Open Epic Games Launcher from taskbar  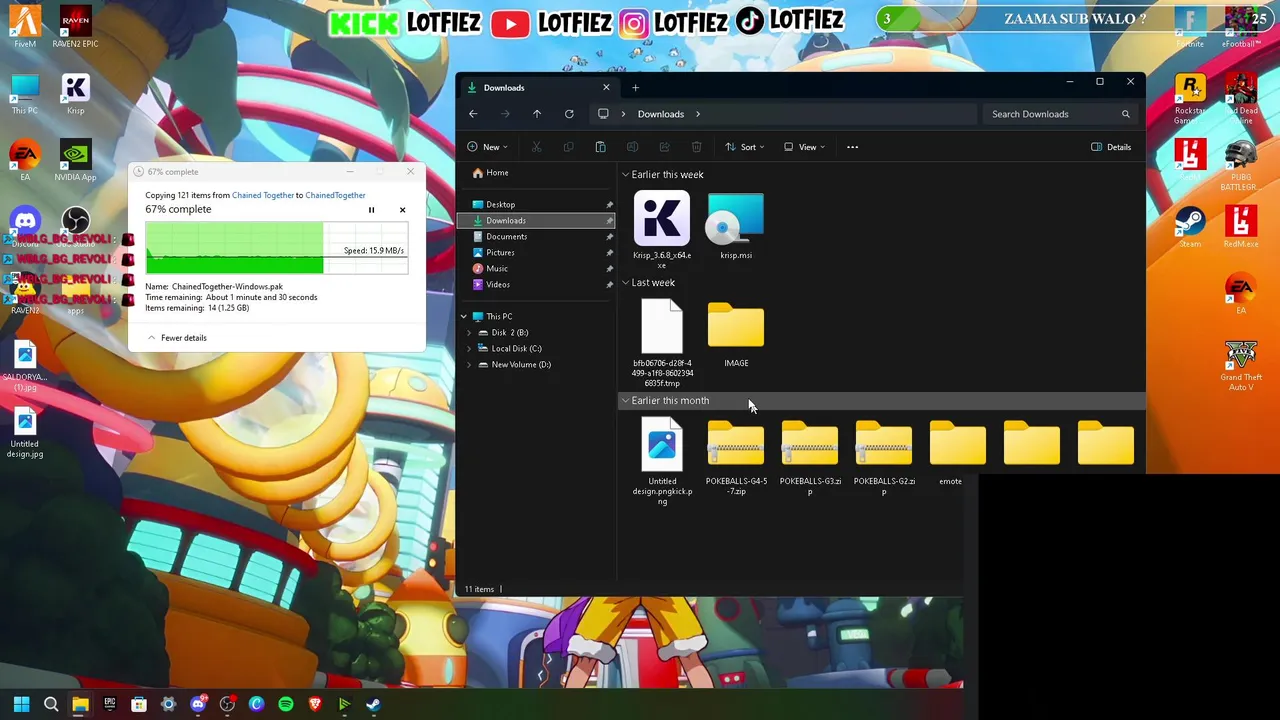click(x=110, y=705)
